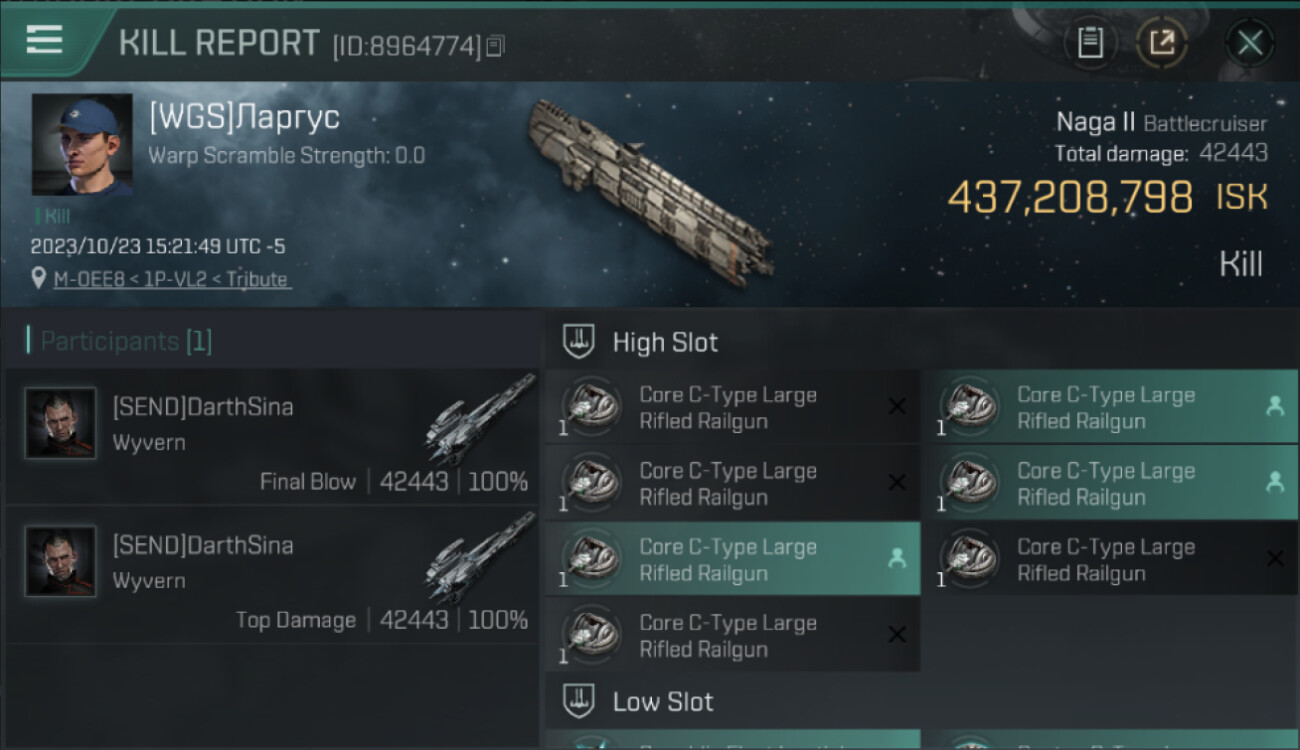The image size is (1300, 750).
Task: Copy the kill report ID
Action: point(496,45)
